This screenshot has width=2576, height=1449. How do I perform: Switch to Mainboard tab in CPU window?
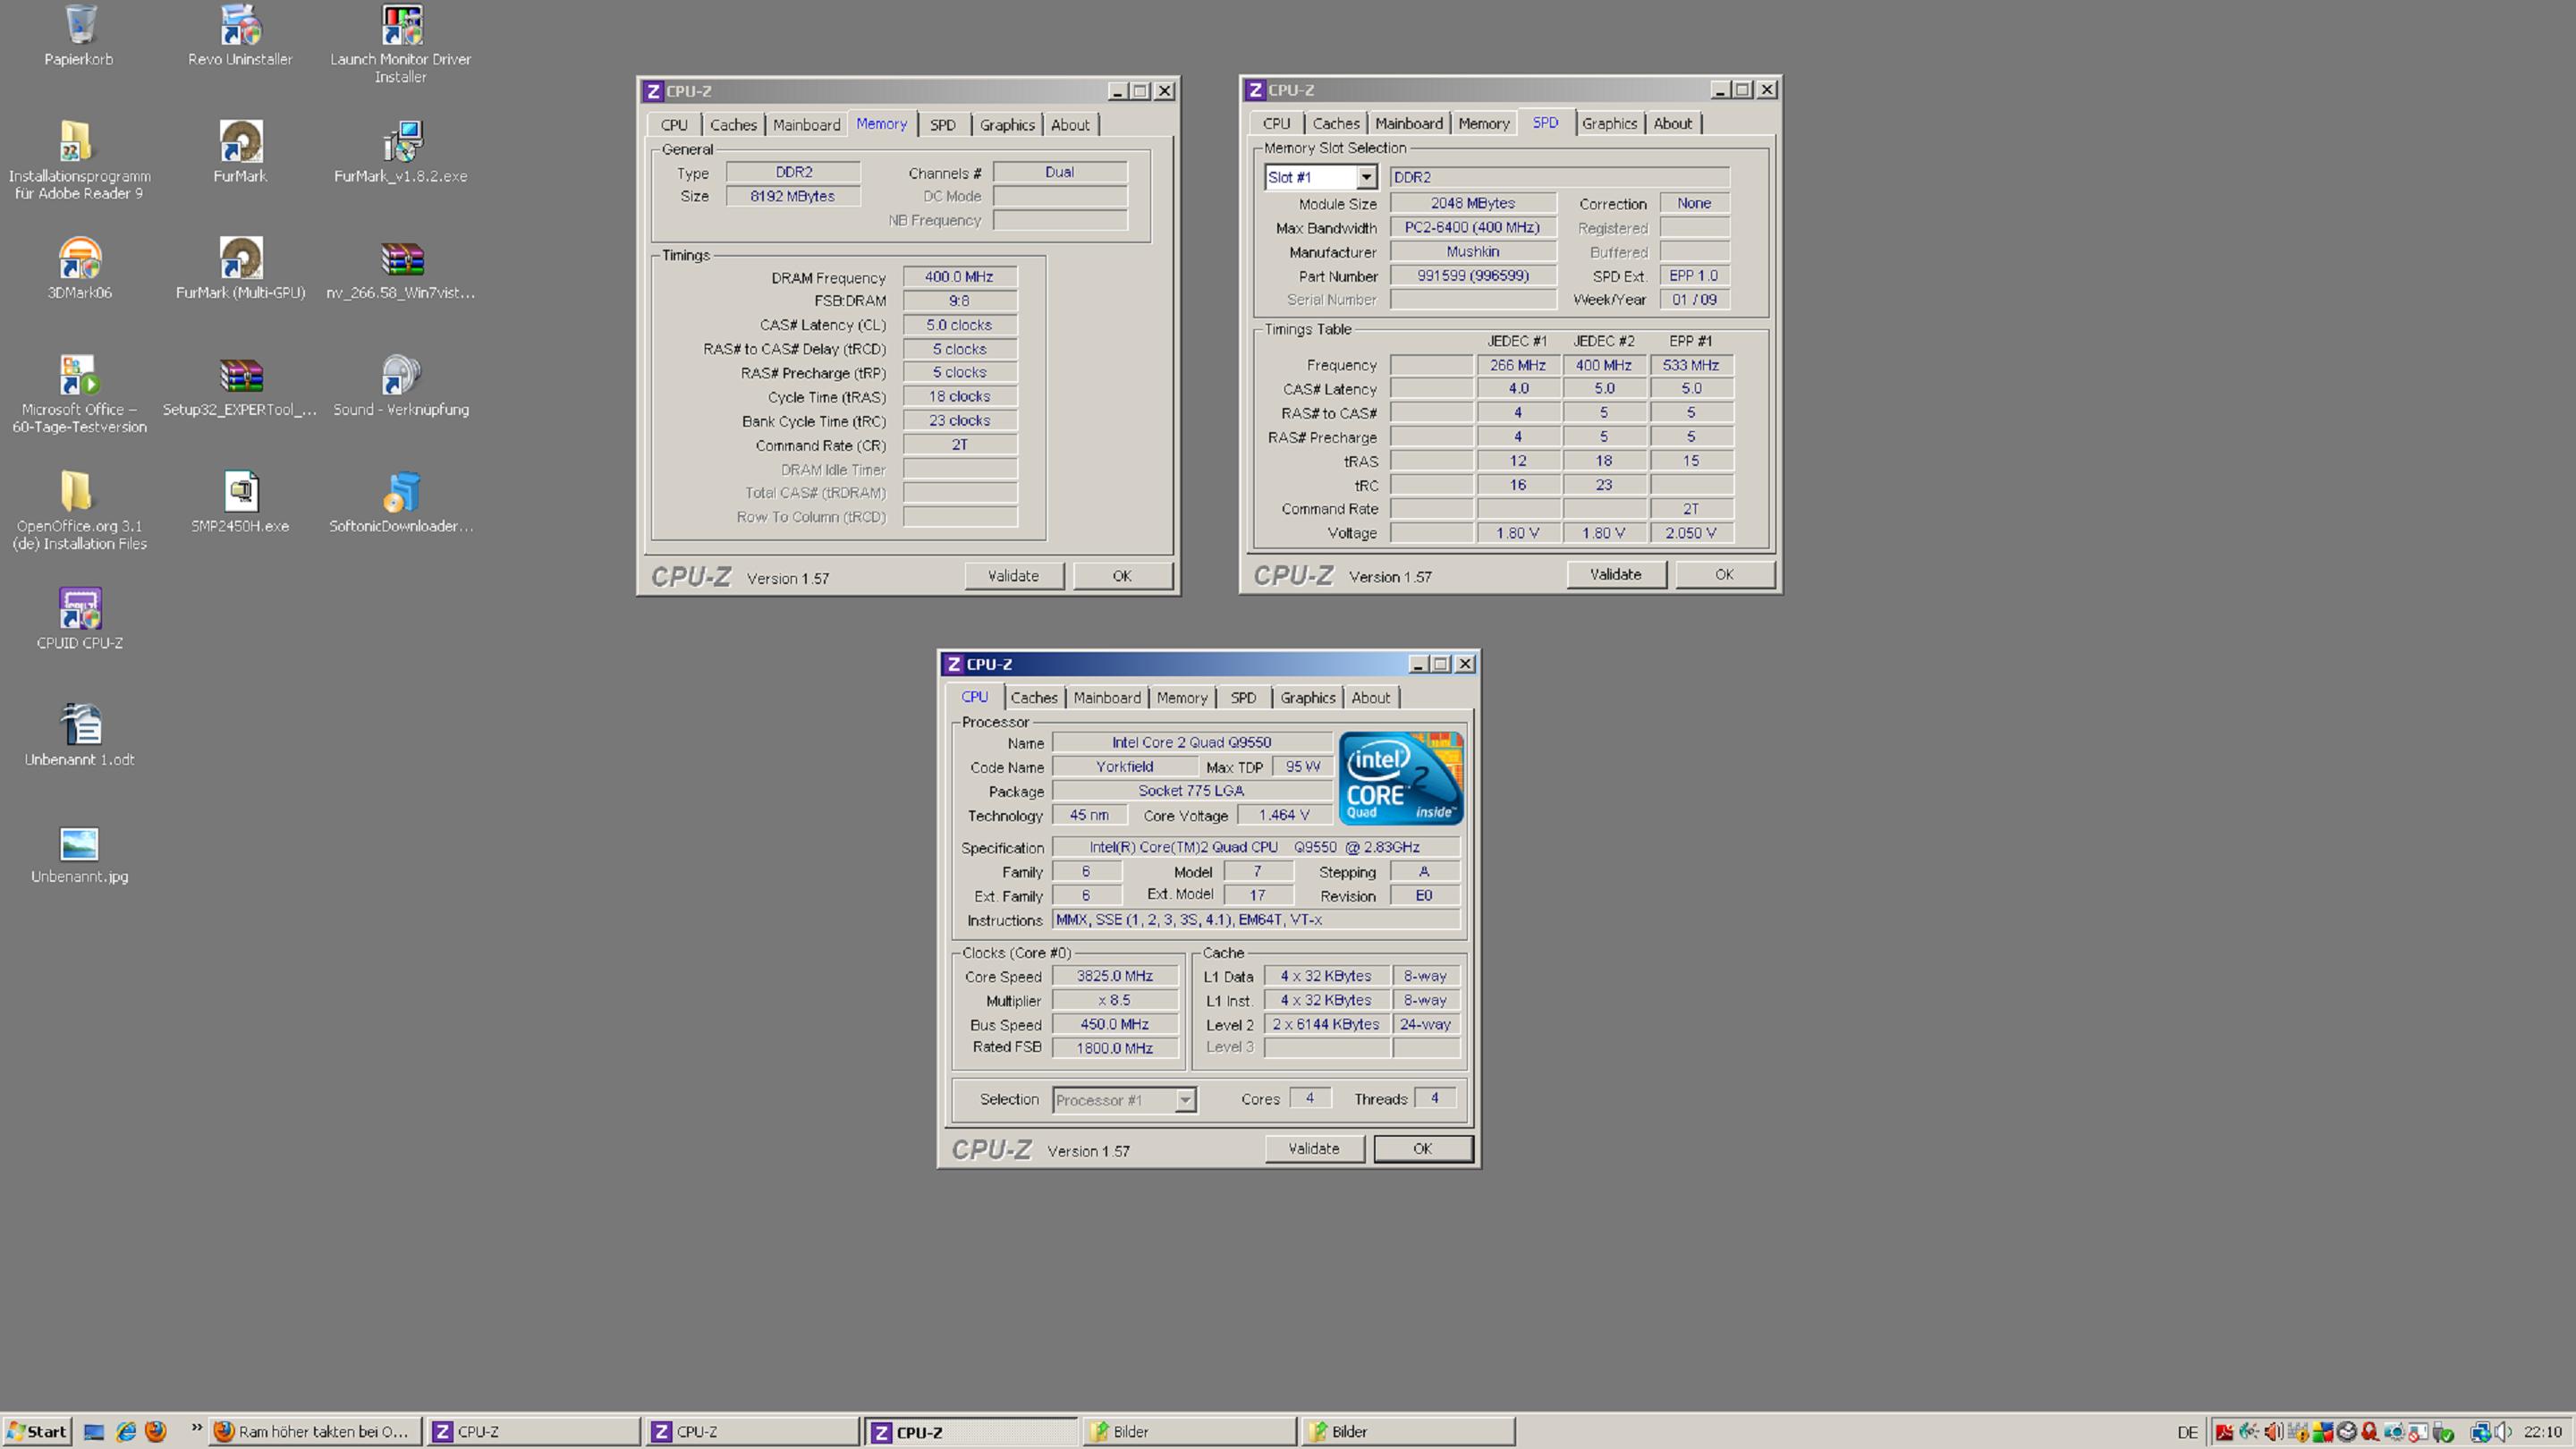1106,698
